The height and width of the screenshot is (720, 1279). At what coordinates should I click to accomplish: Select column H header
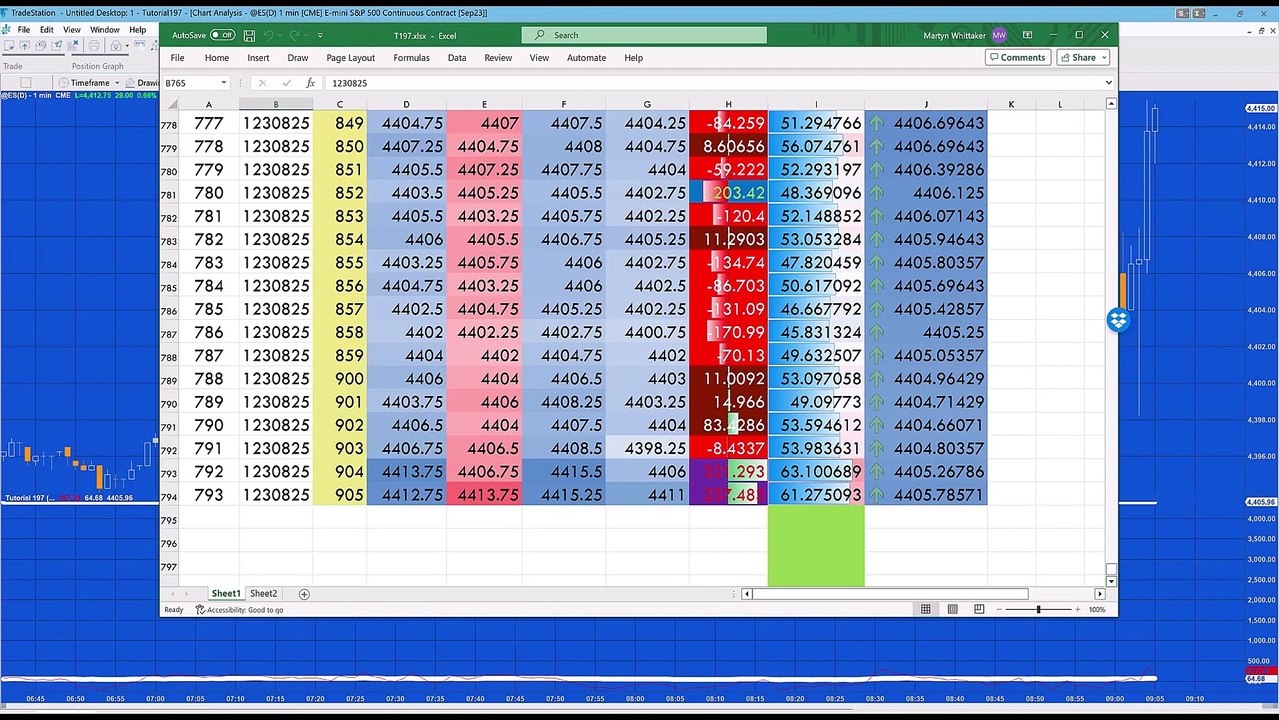pos(728,104)
